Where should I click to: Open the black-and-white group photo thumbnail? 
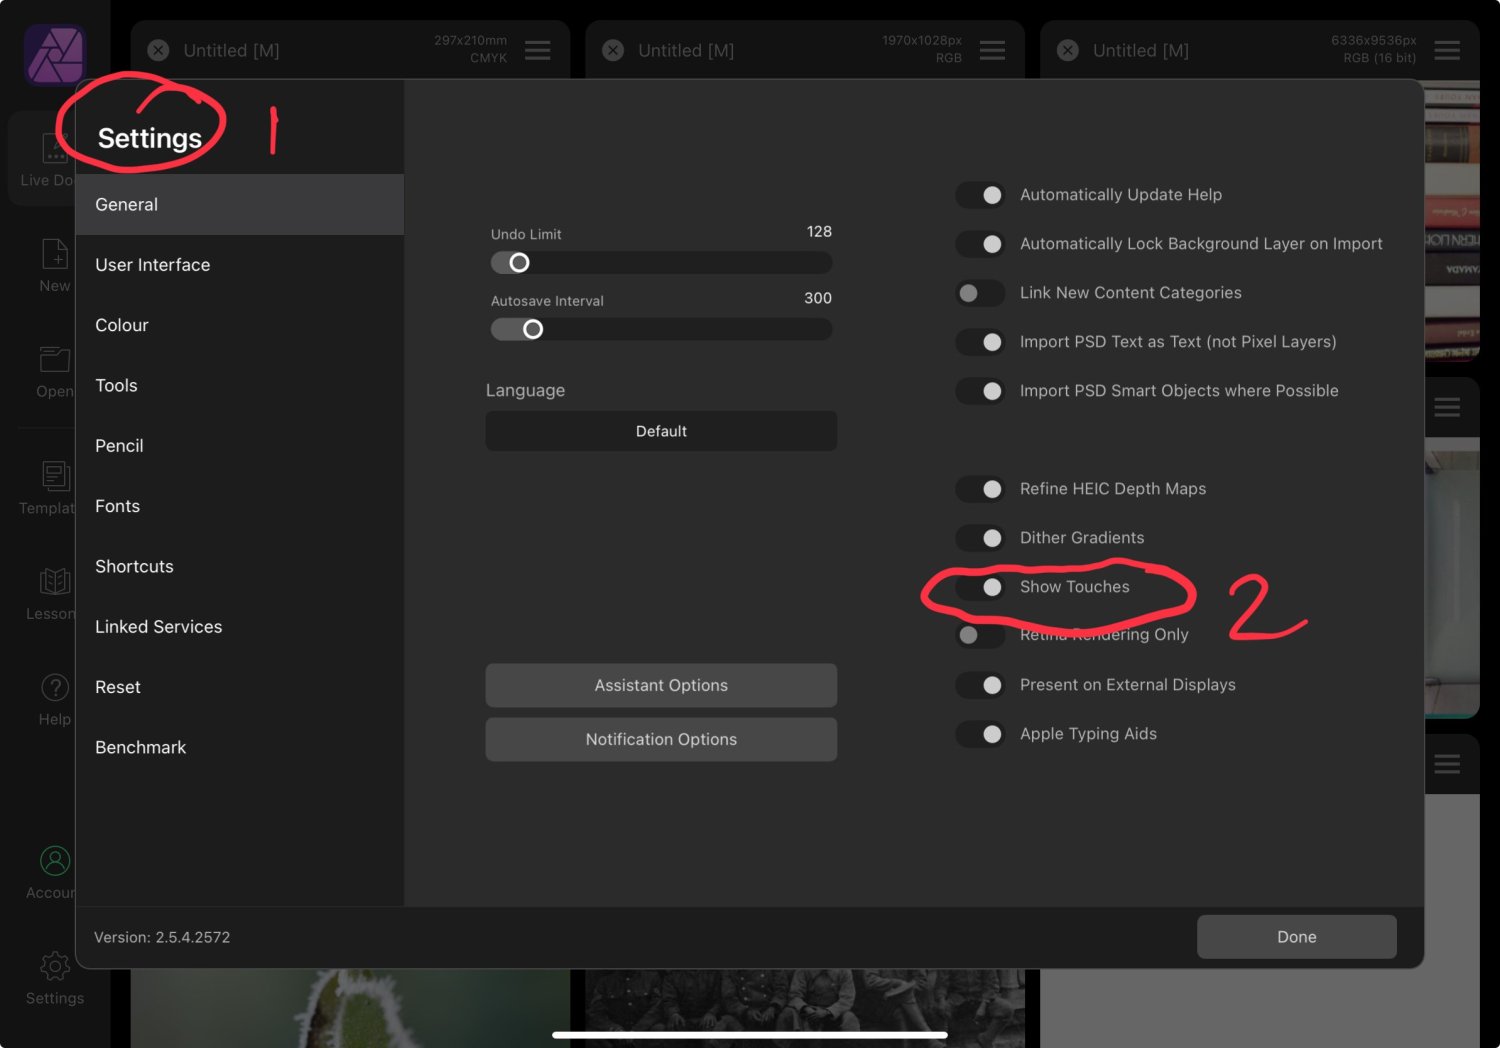805,1008
